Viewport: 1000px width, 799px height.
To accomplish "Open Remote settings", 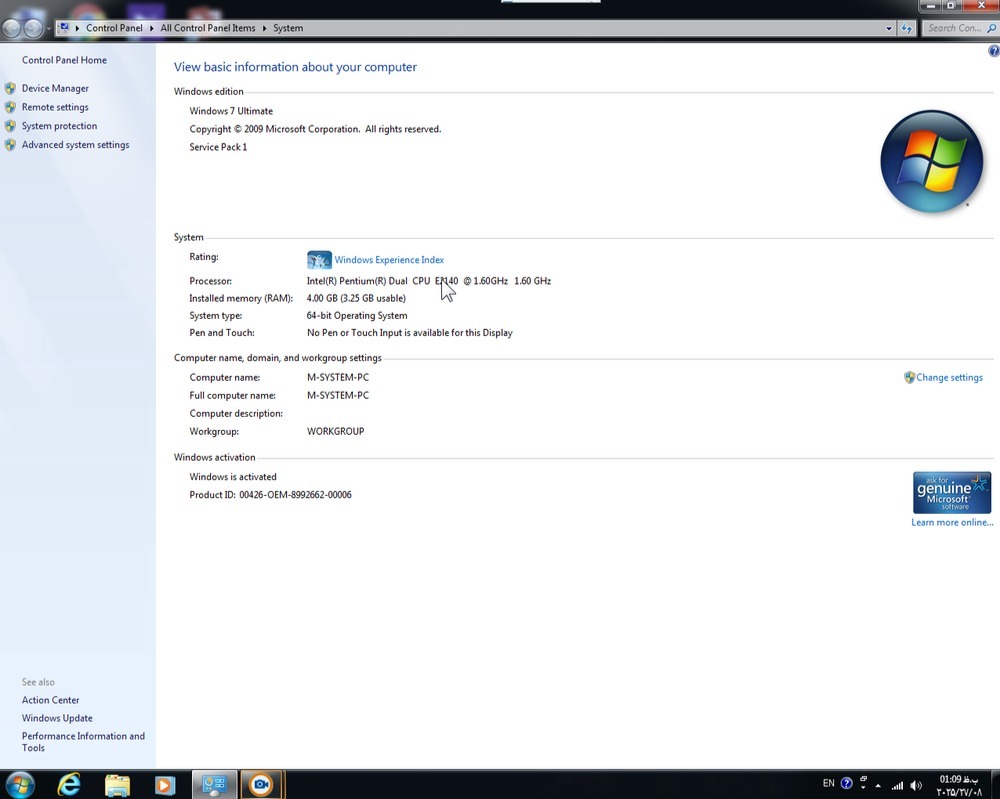I will tap(55, 107).
